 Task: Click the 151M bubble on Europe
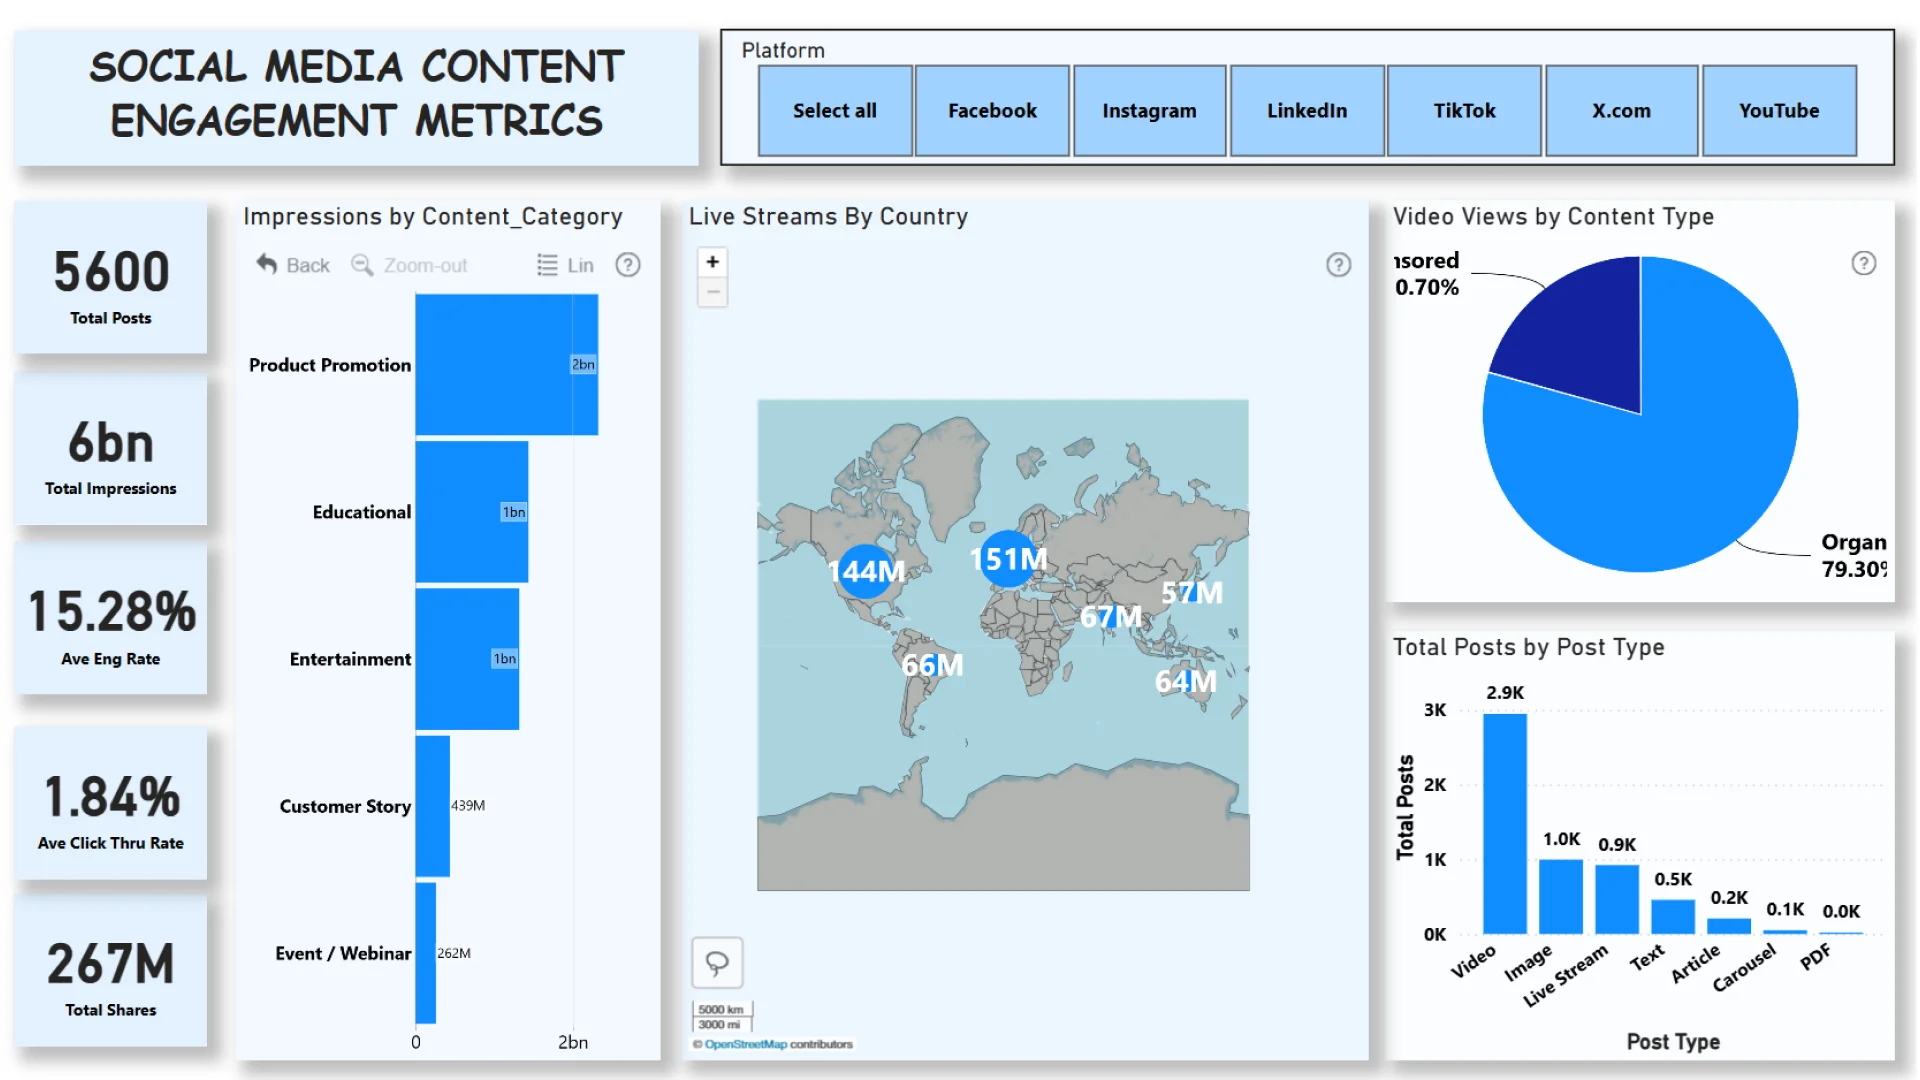tap(1008, 559)
